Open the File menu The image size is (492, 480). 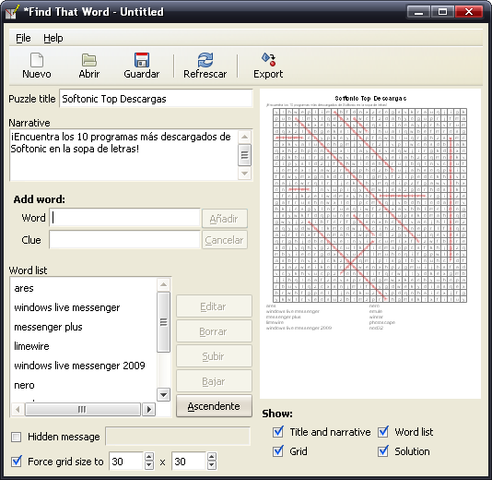pos(23,38)
